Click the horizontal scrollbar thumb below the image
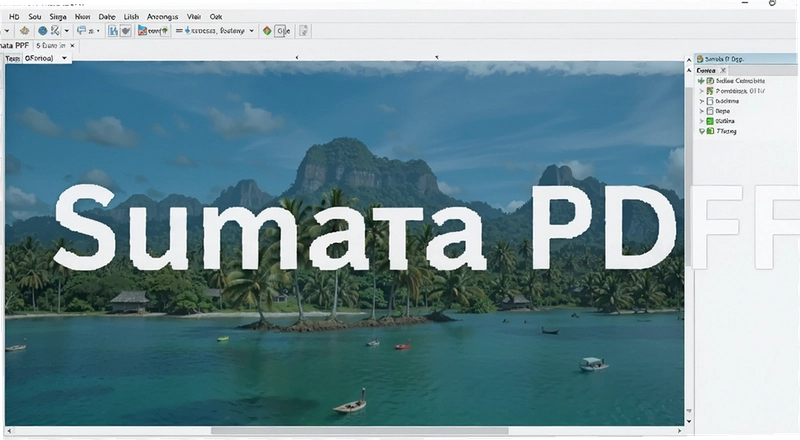Screen dimensions: 800x440 [360, 431]
